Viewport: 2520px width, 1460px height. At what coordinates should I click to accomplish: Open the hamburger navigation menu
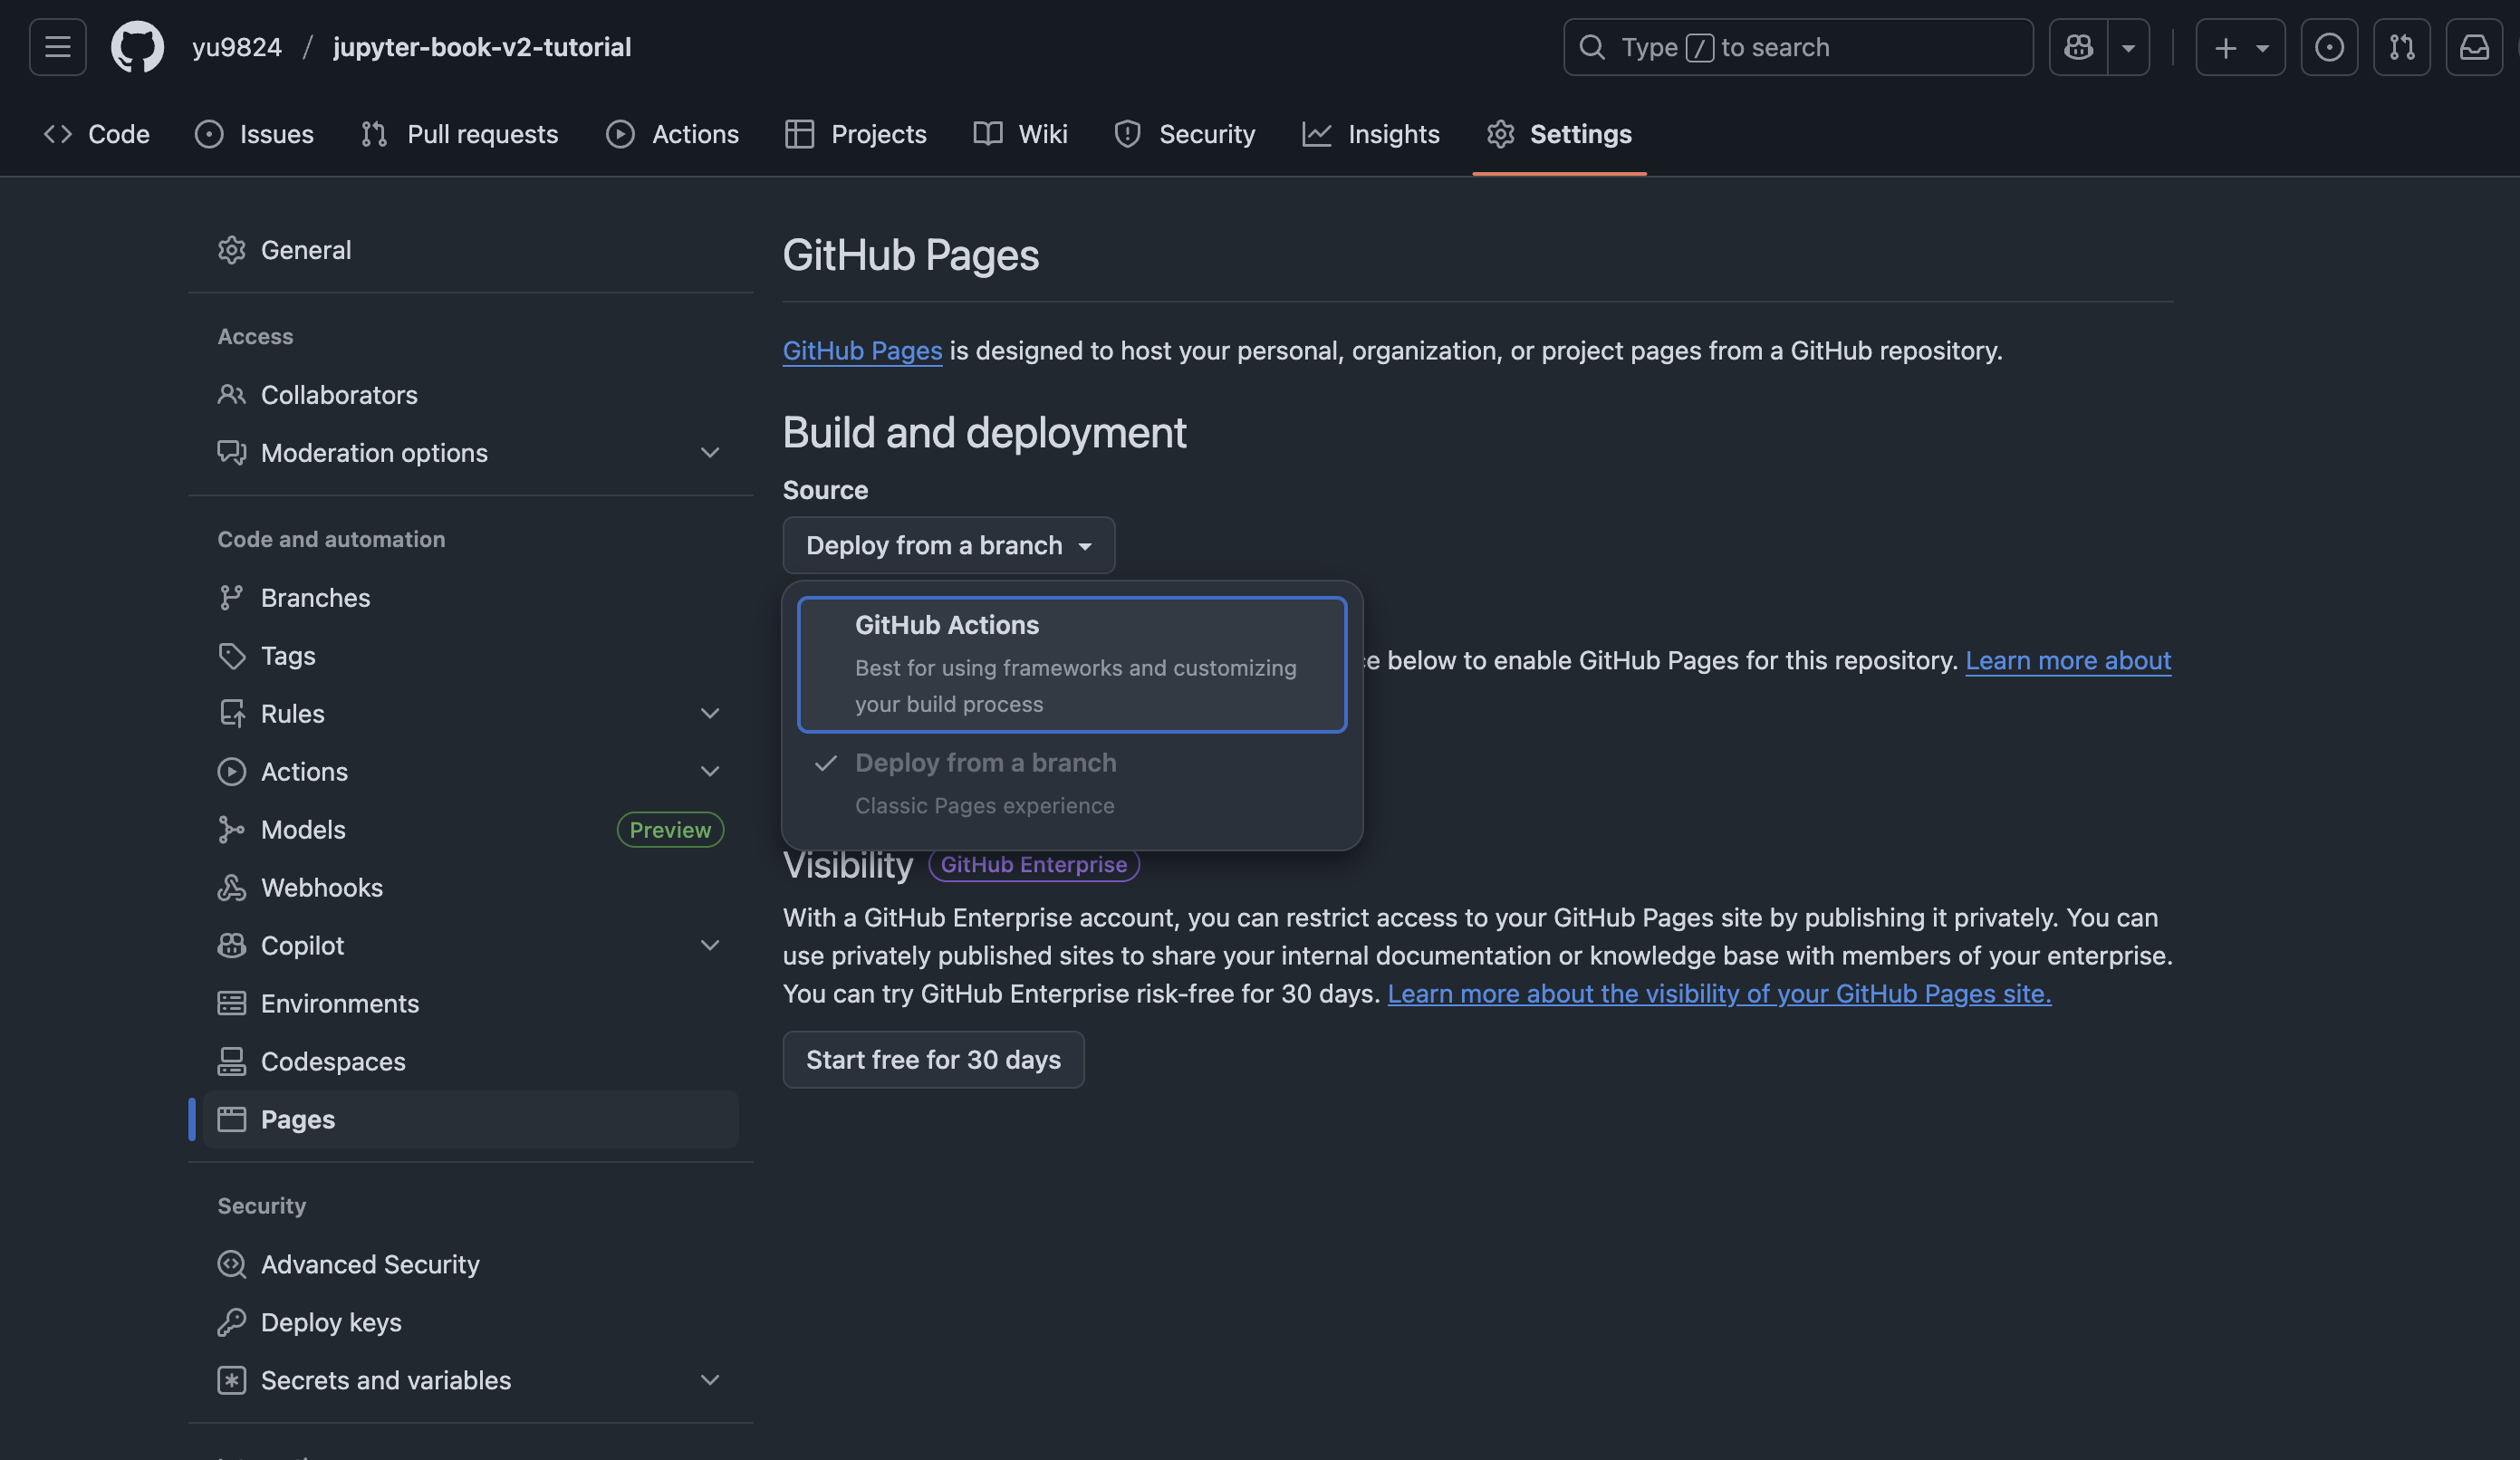pyautogui.click(x=57, y=47)
